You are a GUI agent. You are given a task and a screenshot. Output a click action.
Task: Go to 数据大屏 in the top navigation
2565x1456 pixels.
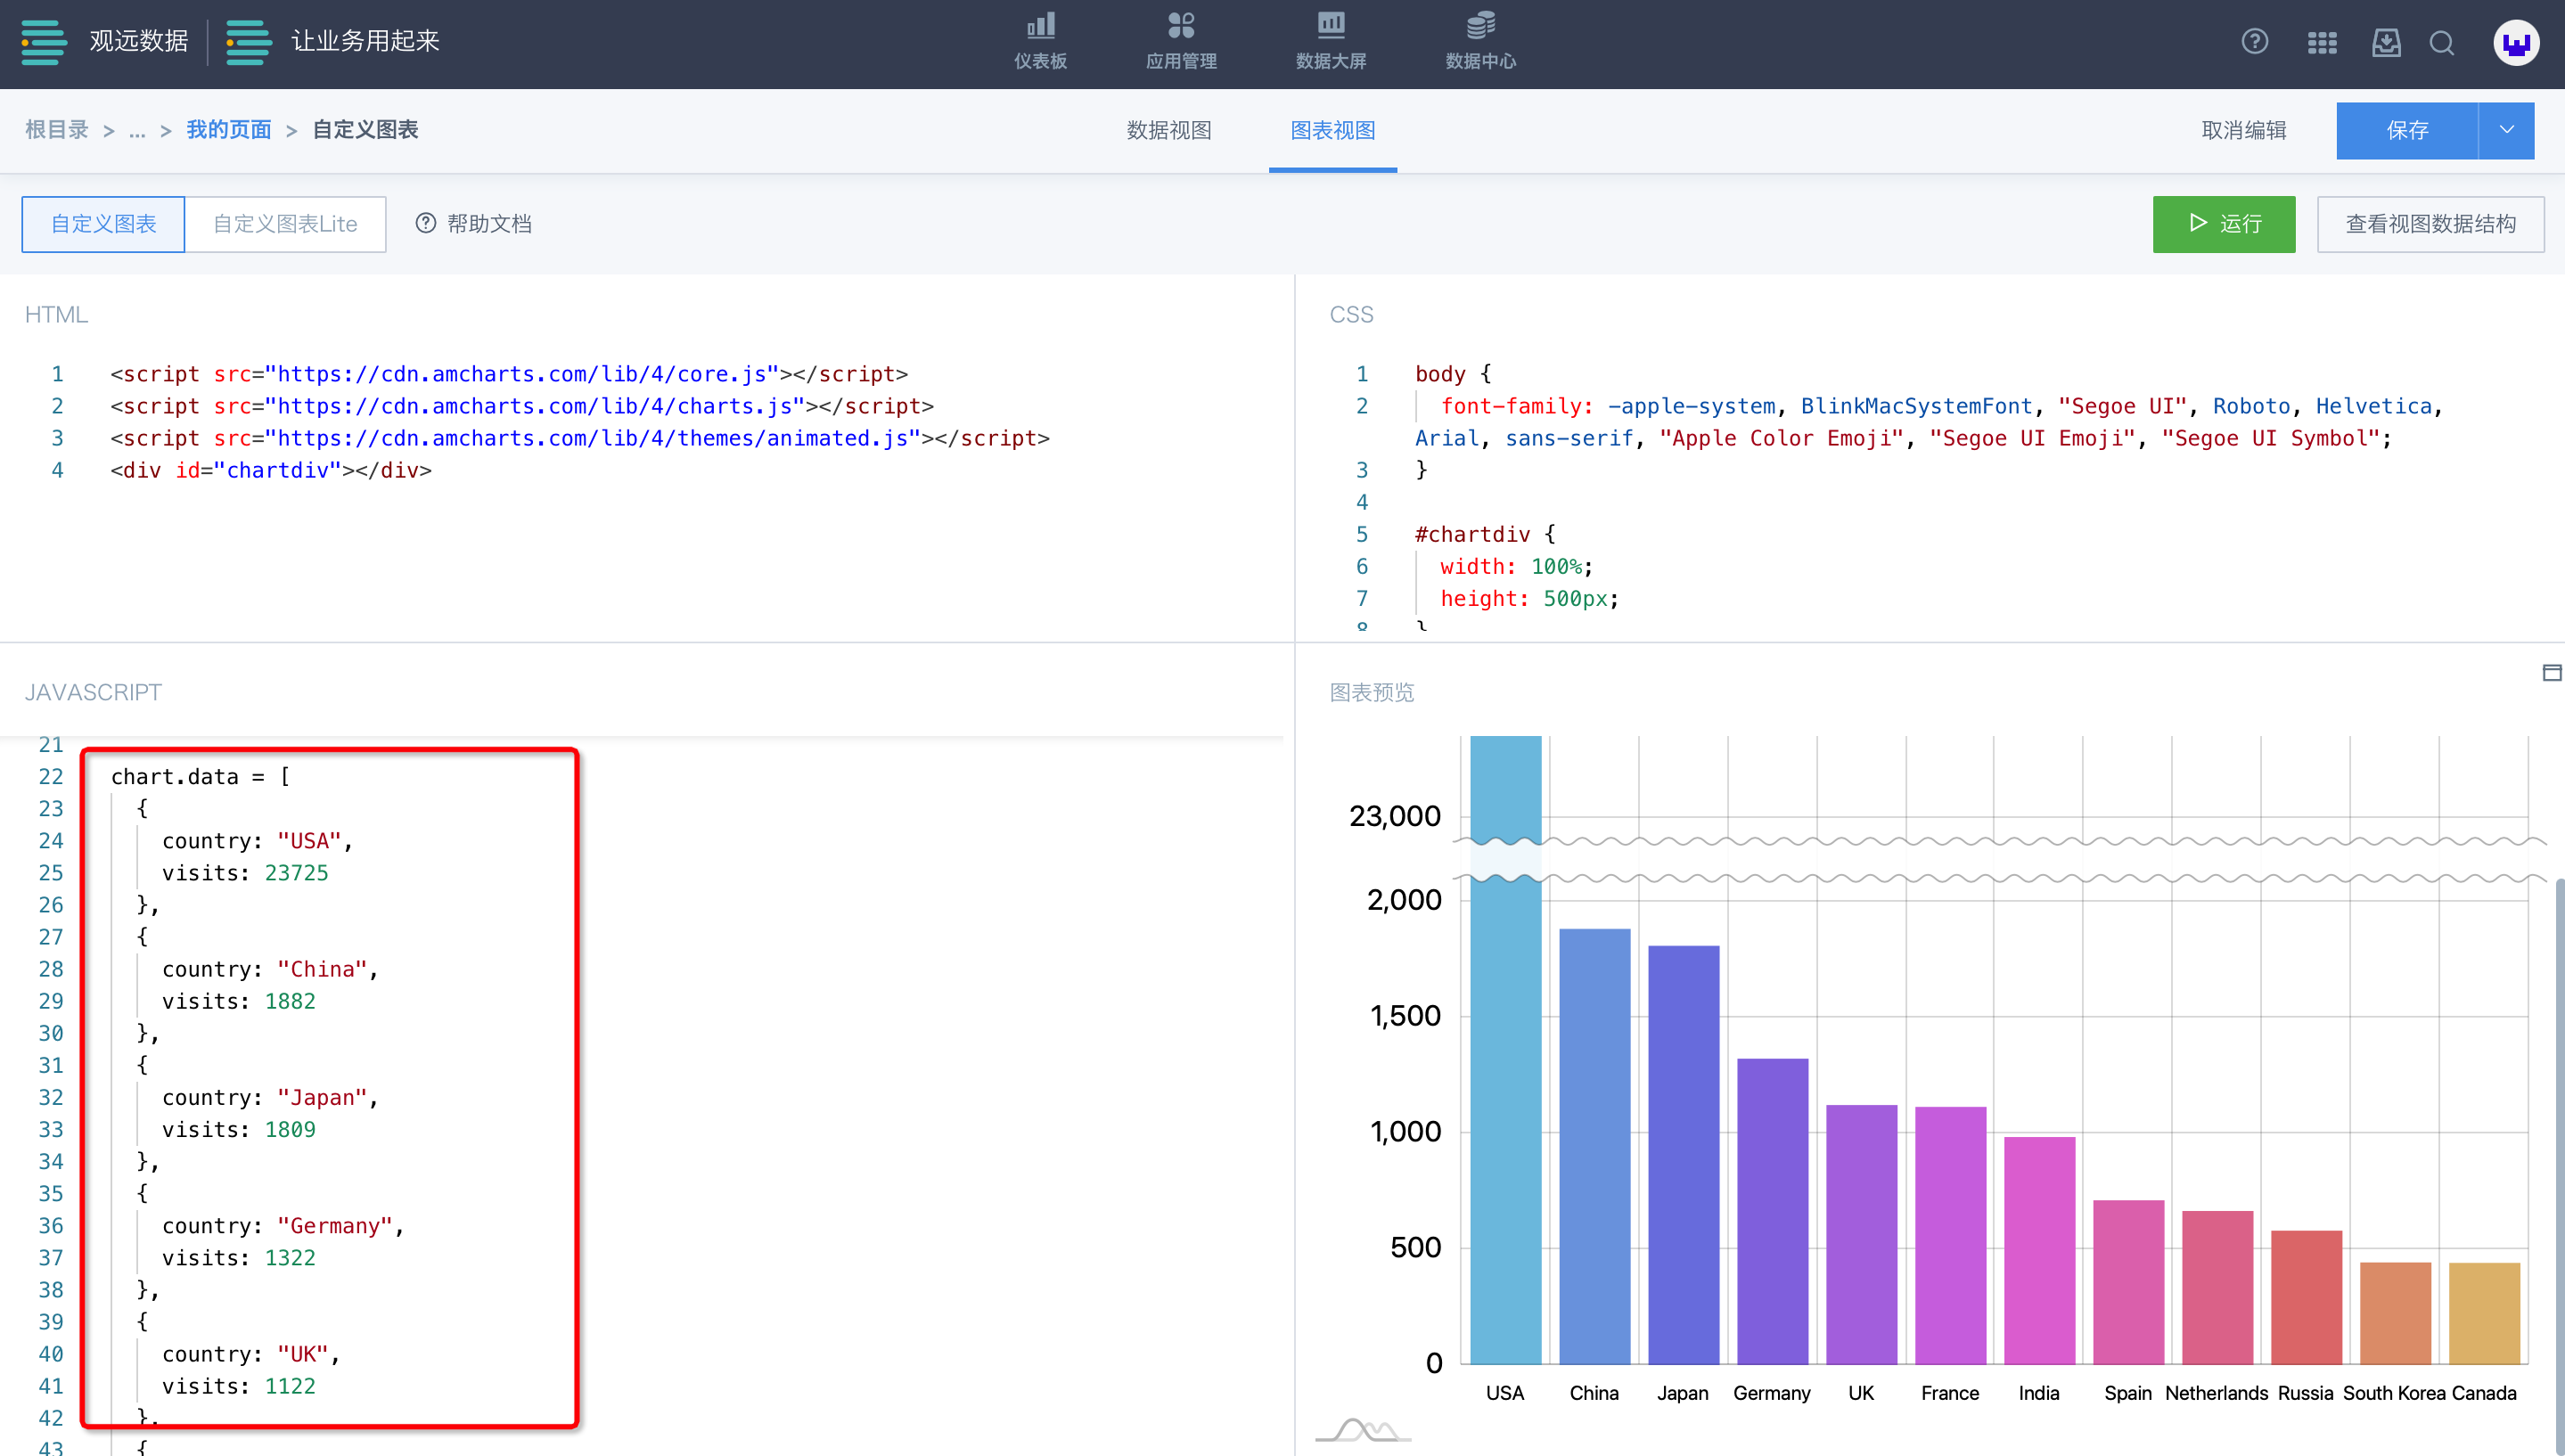1331,42
